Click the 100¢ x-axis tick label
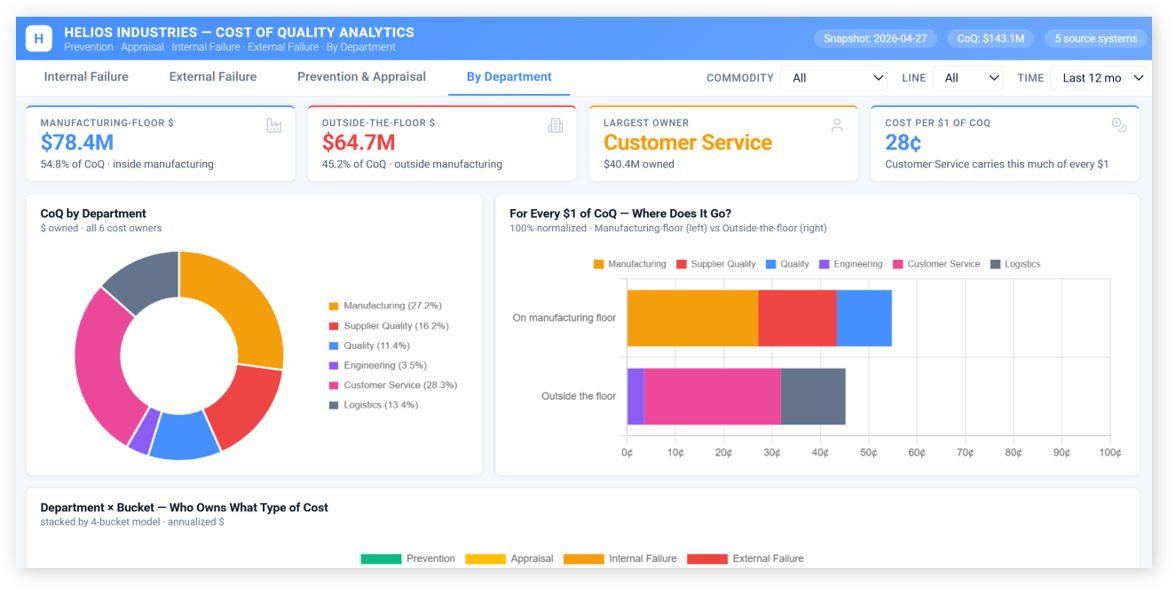 [x=1110, y=452]
